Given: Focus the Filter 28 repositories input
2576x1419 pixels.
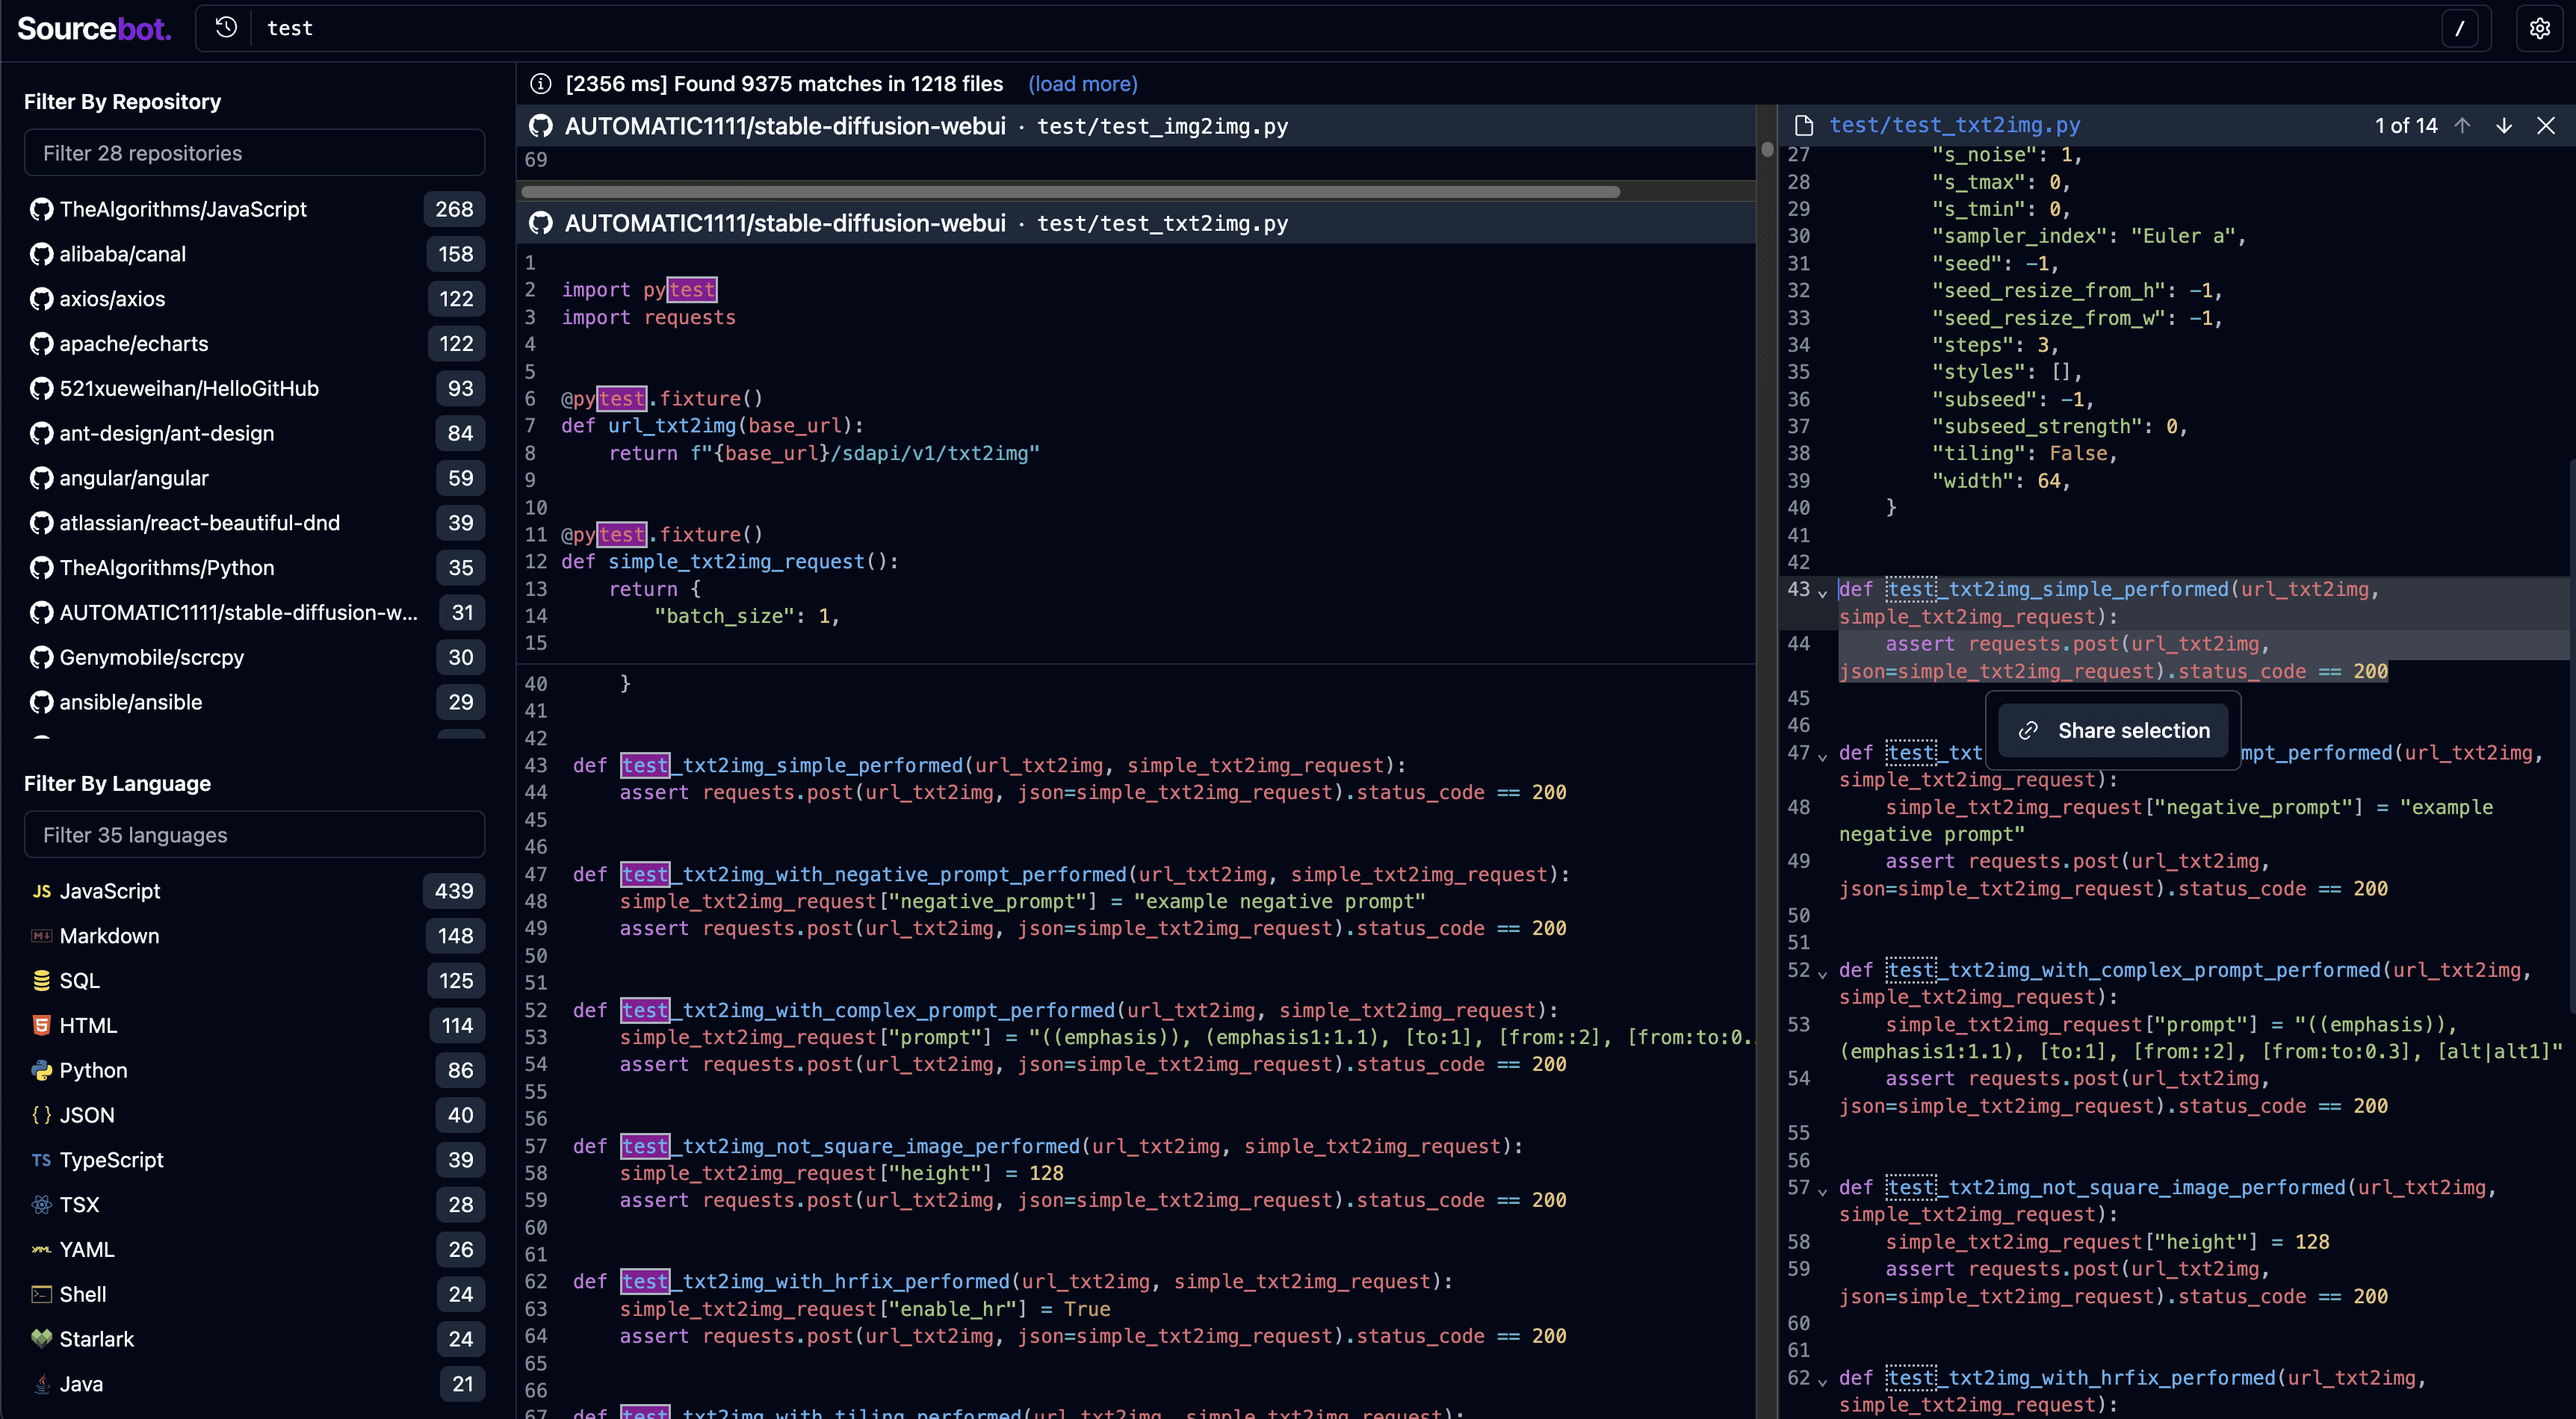Looking at the screenshot, I should pyautogui.click(x=254, y=153).
